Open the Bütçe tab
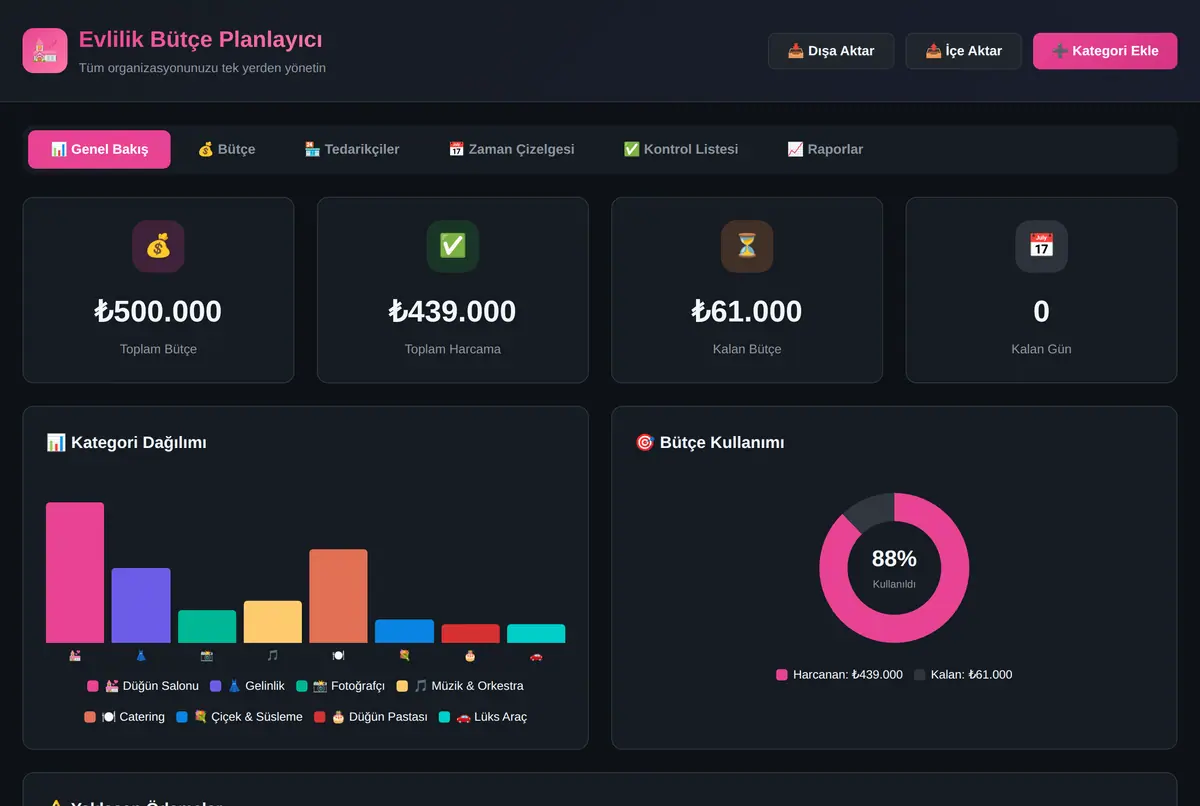This screenshot has width=1200, height=806. 226,149
